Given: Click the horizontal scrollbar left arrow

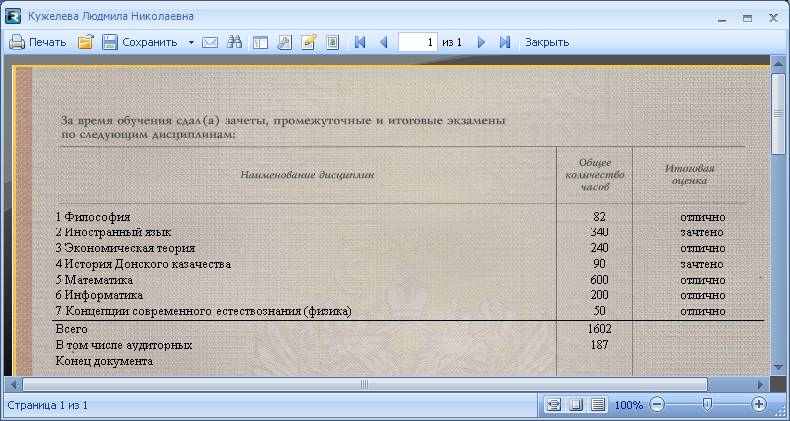Looking at the screenshot, I should pos(13,385).
